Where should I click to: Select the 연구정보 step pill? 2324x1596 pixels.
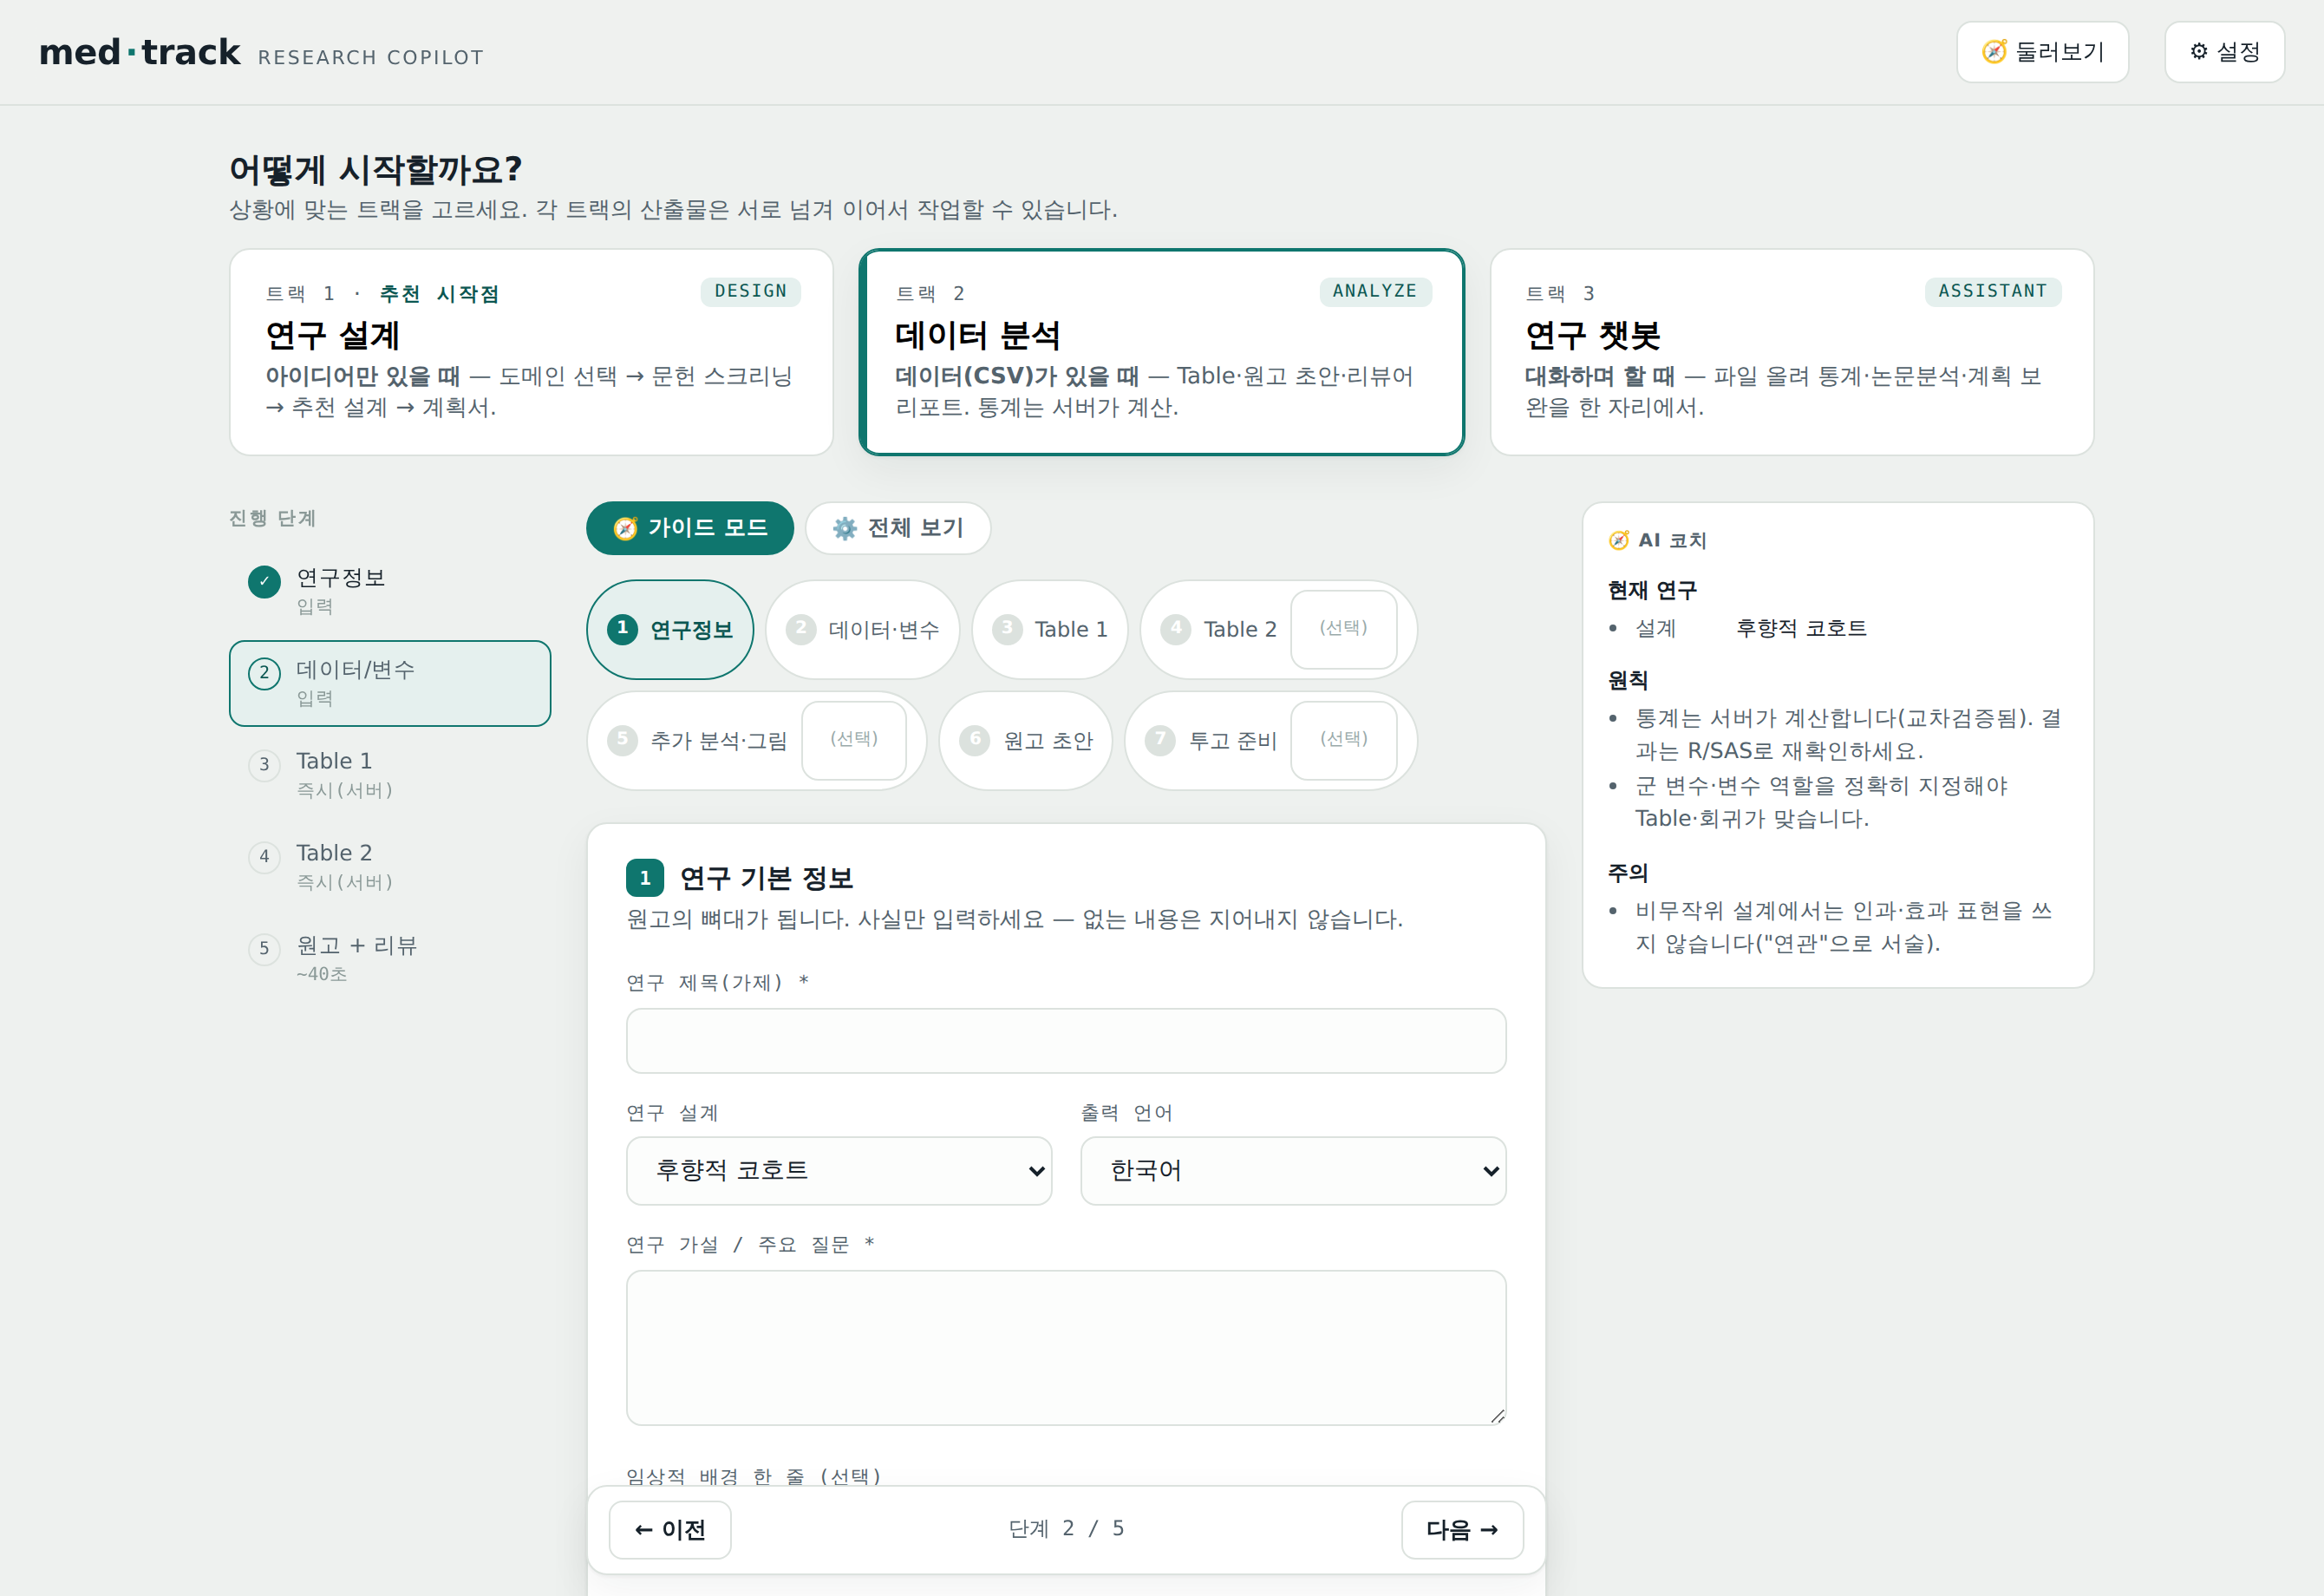click(x=670, y=630)
